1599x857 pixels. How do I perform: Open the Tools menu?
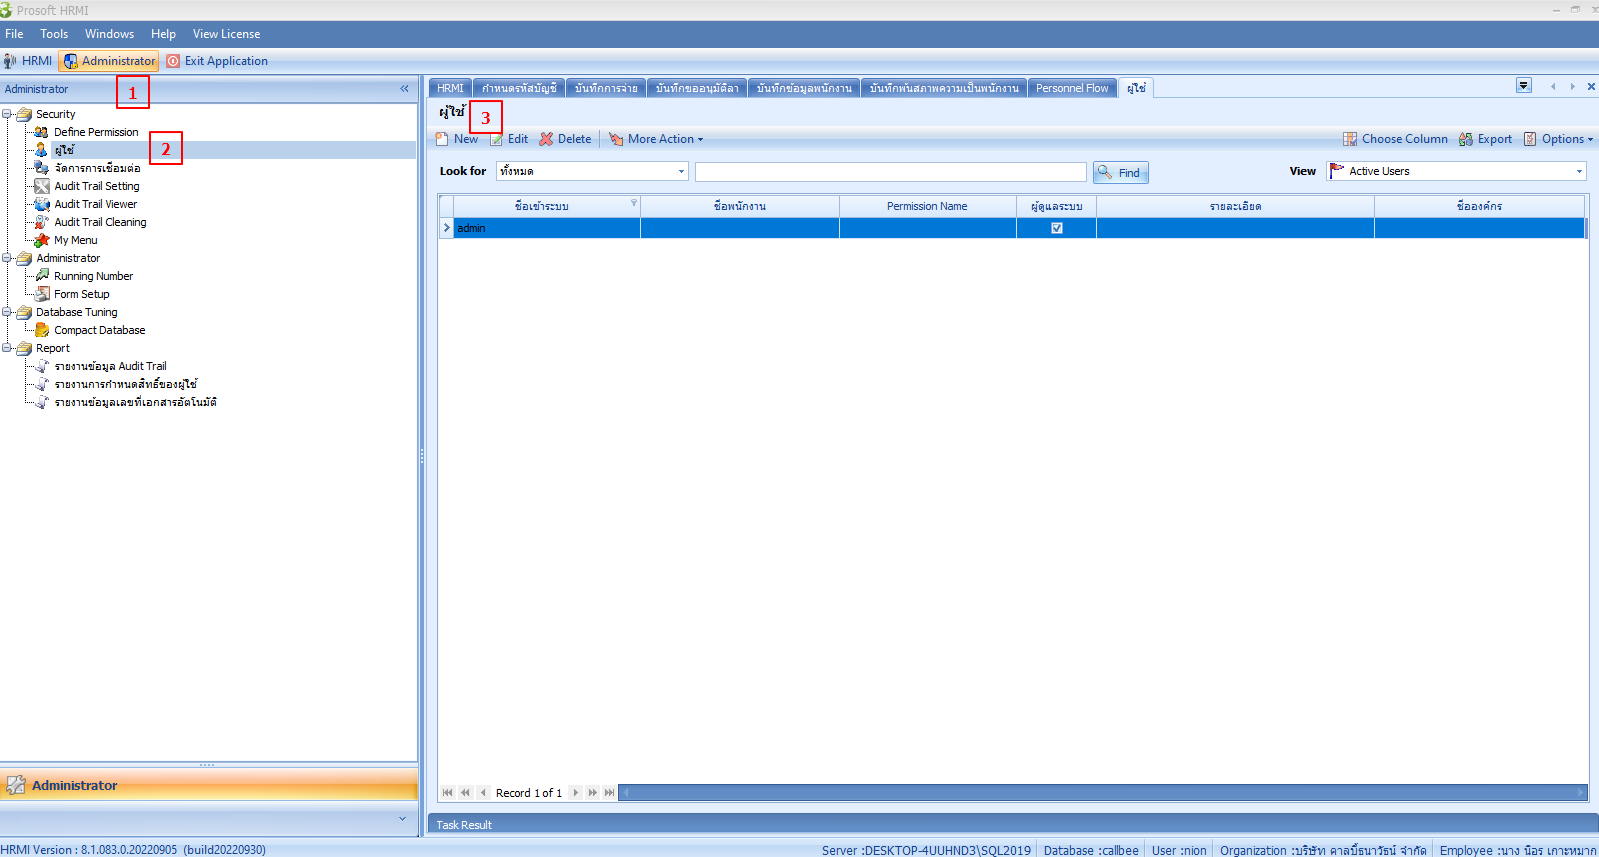pyautogui.click(x=54, y=34)
